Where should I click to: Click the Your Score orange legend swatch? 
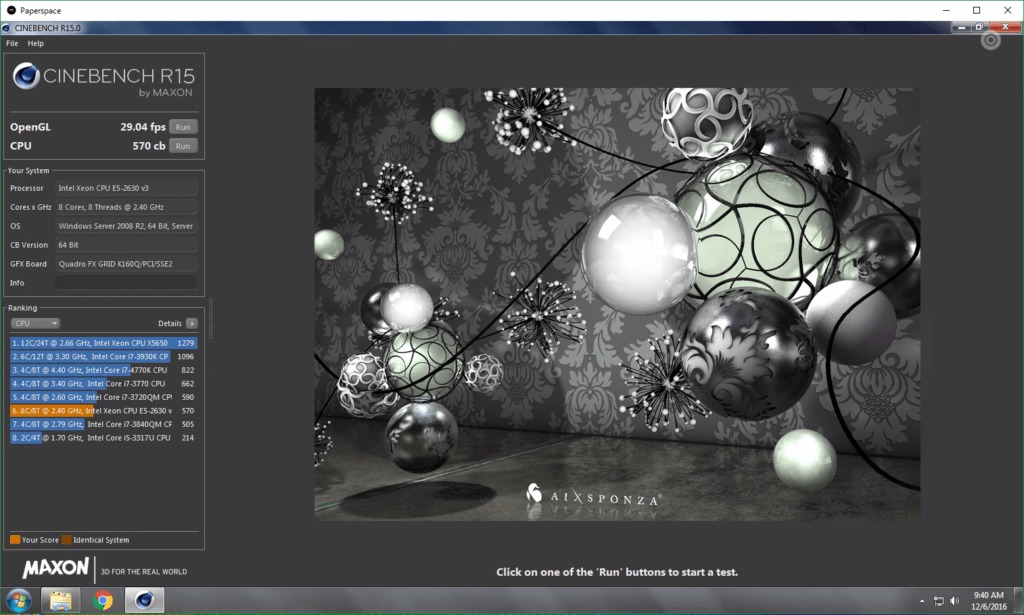coord(15,540)
